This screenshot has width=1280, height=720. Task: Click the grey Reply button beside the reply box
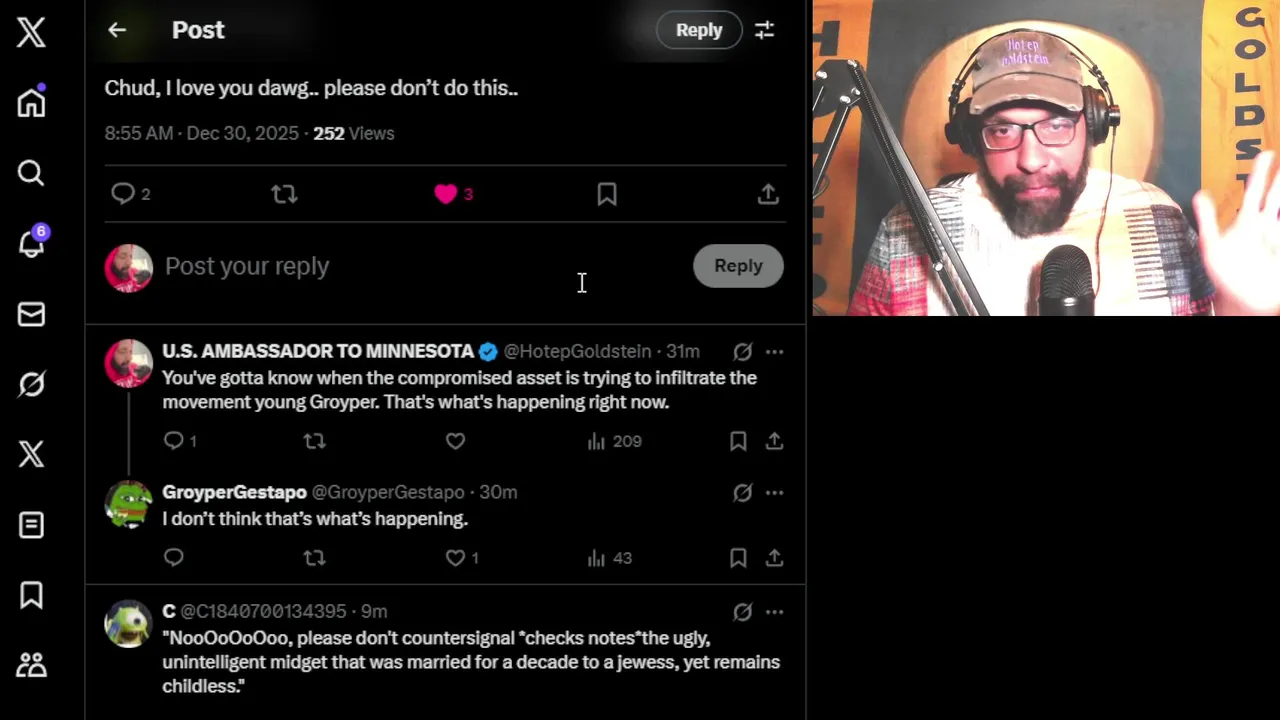[x=738, y=266]
